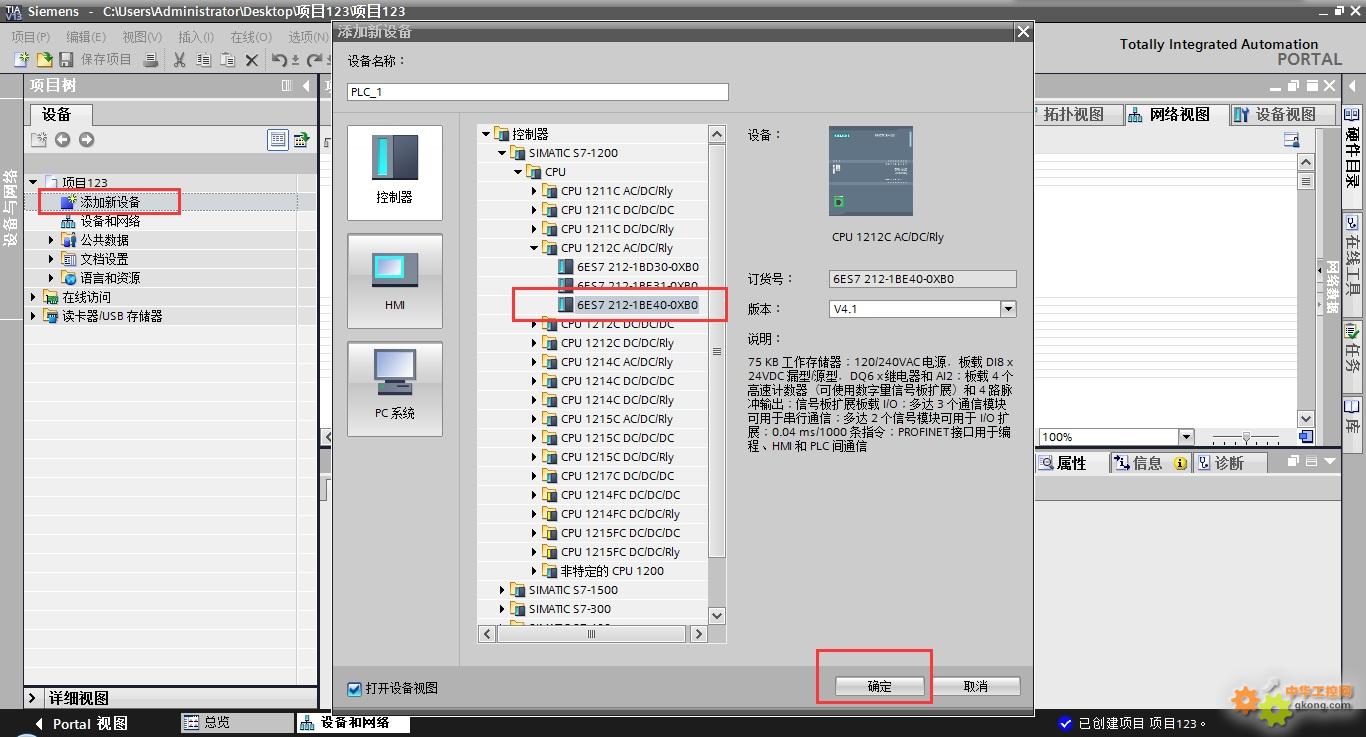Expand the SIMATIC S7-1500 tree node

502,590
